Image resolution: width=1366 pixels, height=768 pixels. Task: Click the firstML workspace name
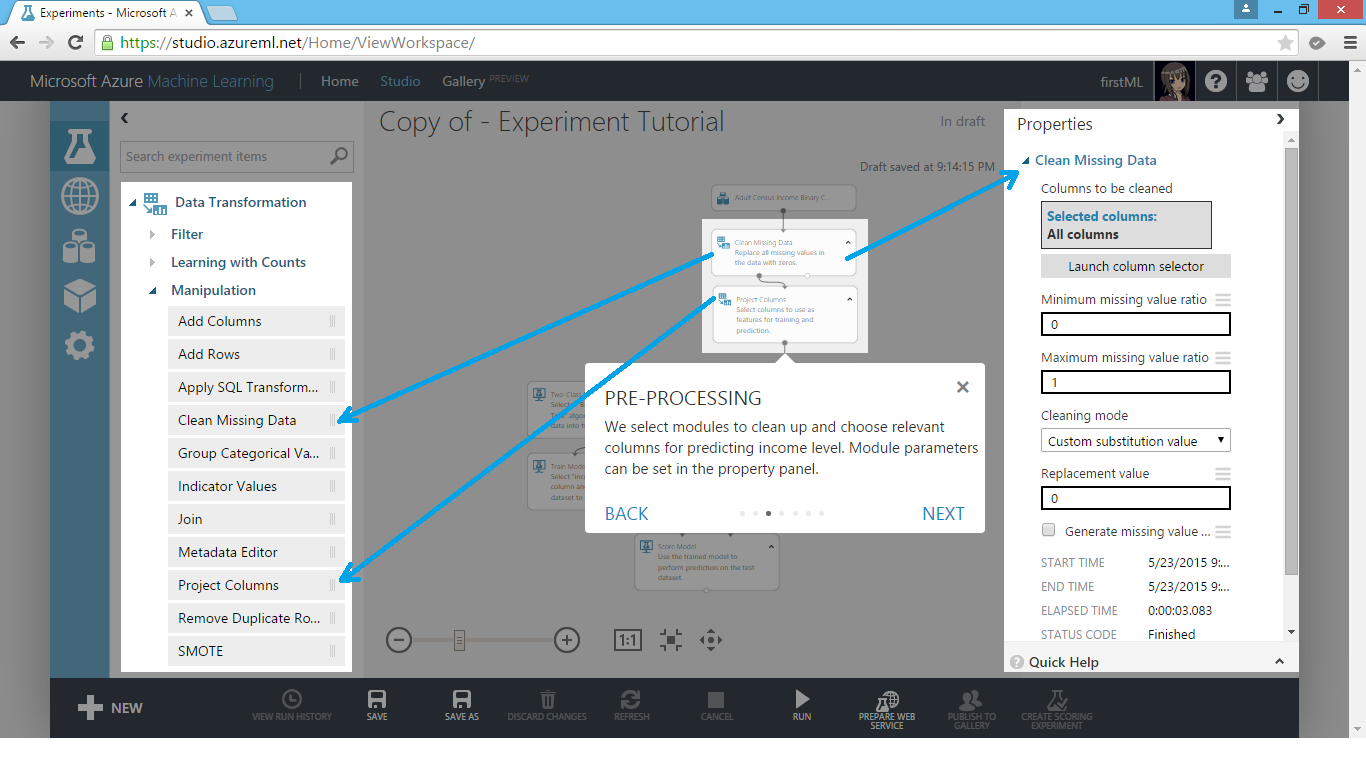[1122, 82]
